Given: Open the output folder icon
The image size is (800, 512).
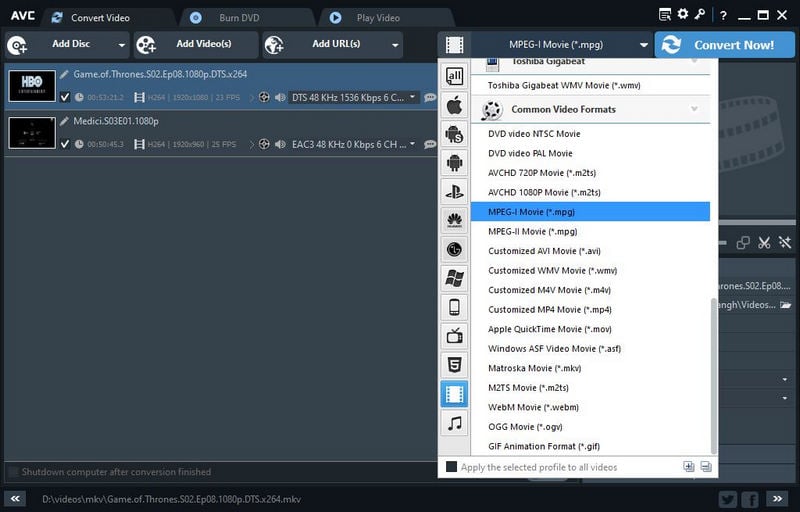Looking at the screenshot, I should [x=786, y=305].
